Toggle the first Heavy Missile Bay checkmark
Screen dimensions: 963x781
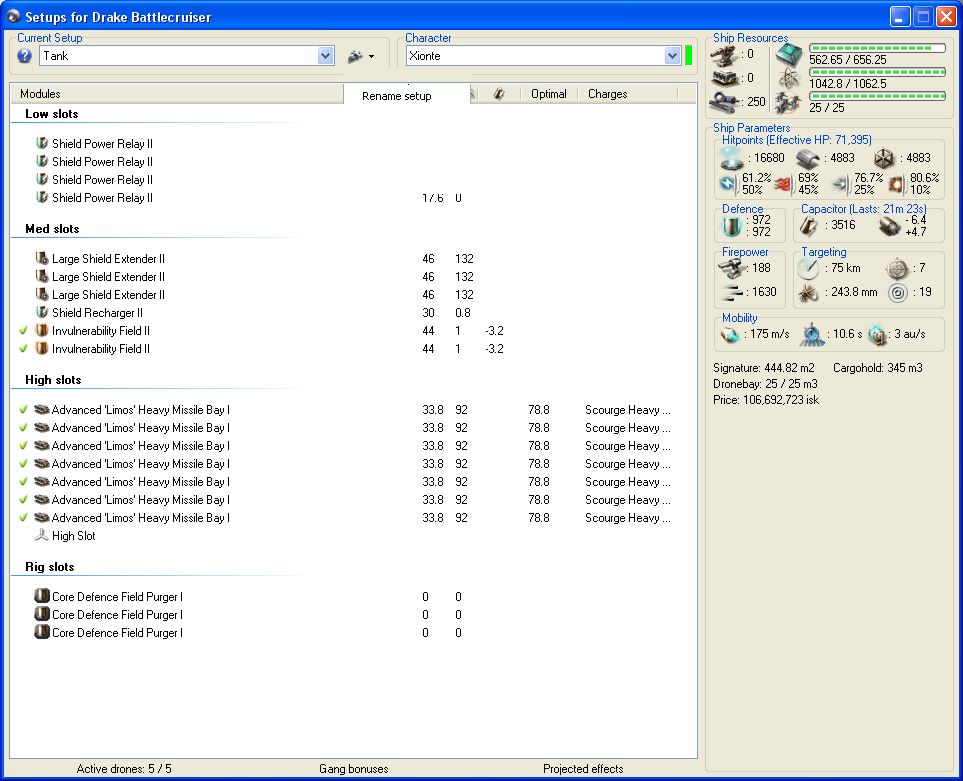pos(23,410)
